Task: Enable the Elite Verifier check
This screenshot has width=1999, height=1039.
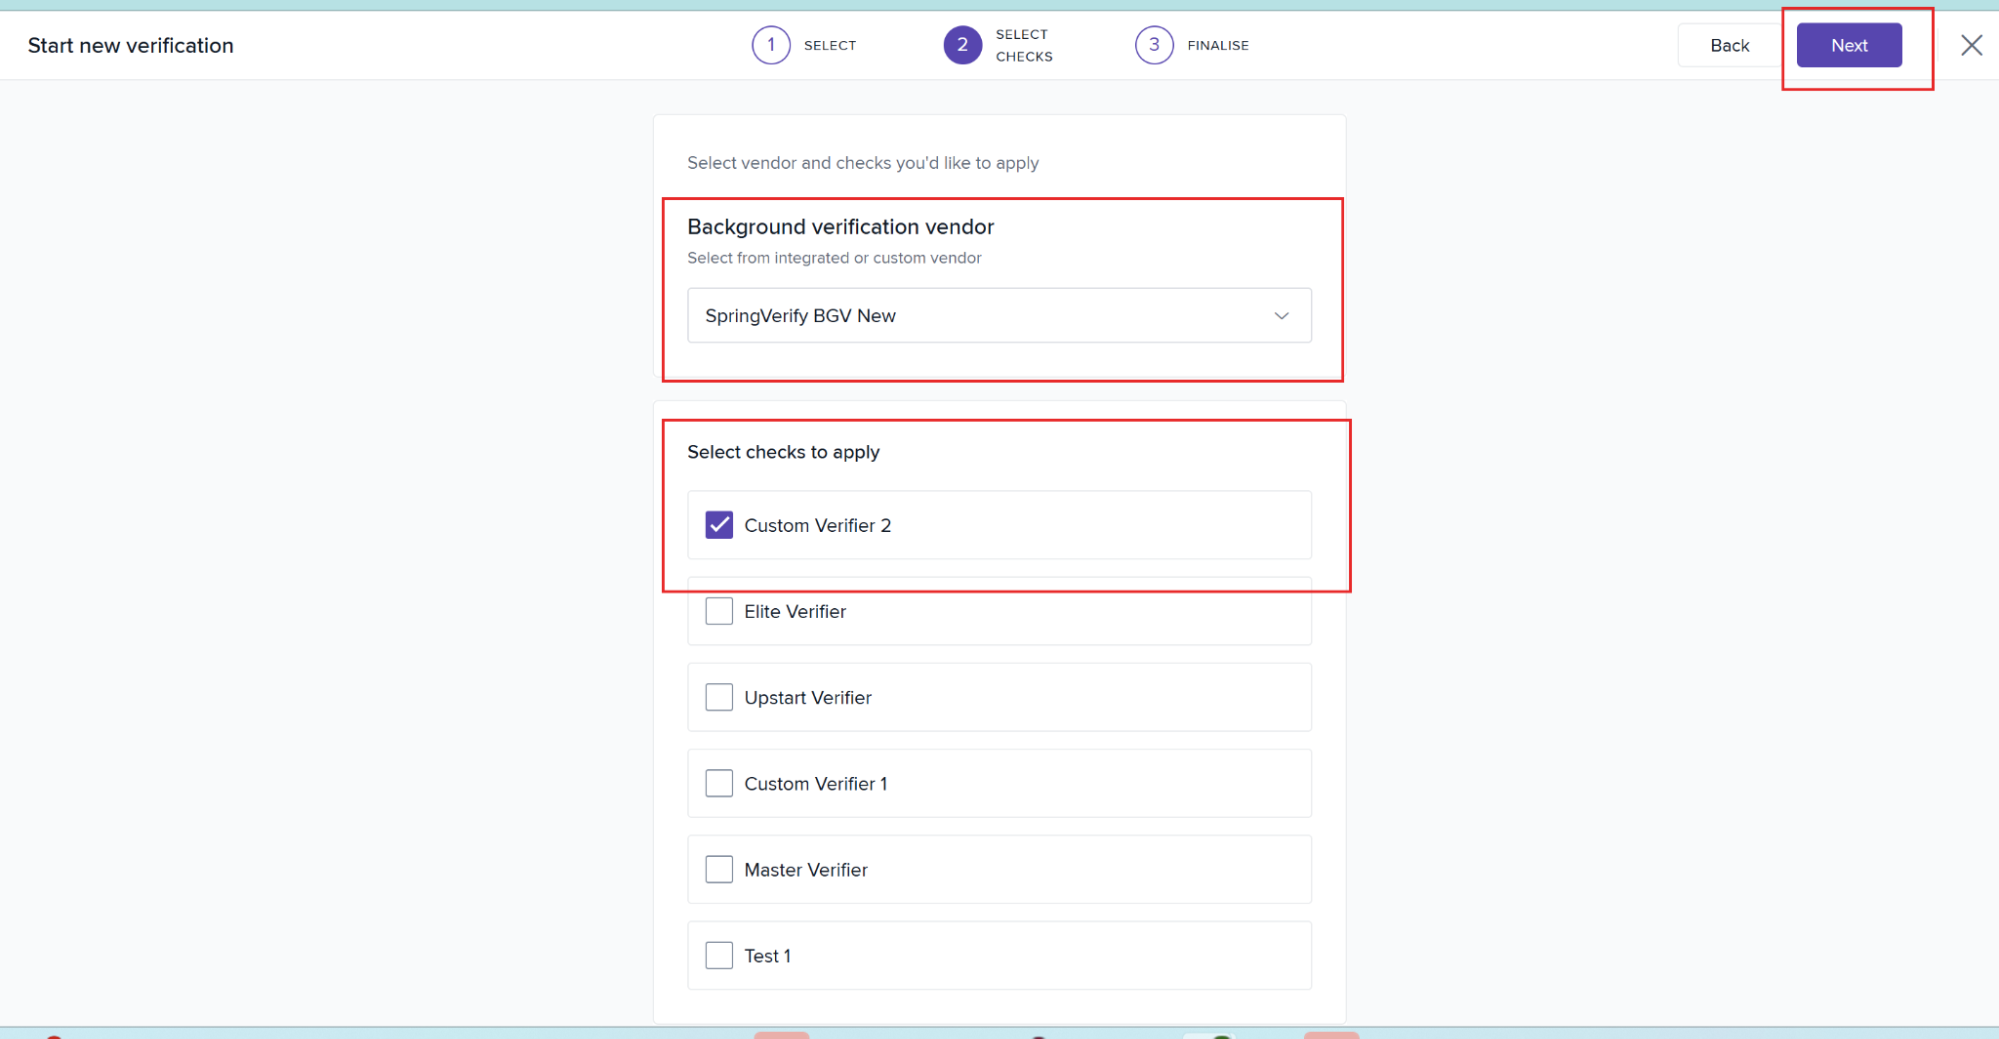Action: [719, 611]
